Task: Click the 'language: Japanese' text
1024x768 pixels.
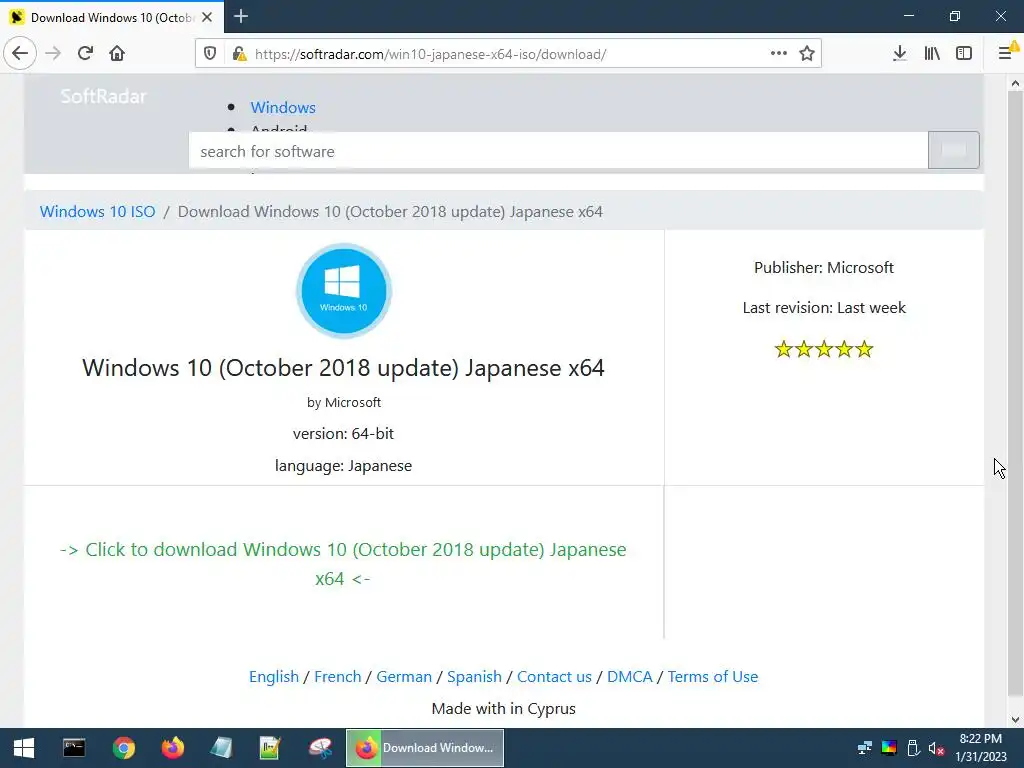Action: point(343,466)
